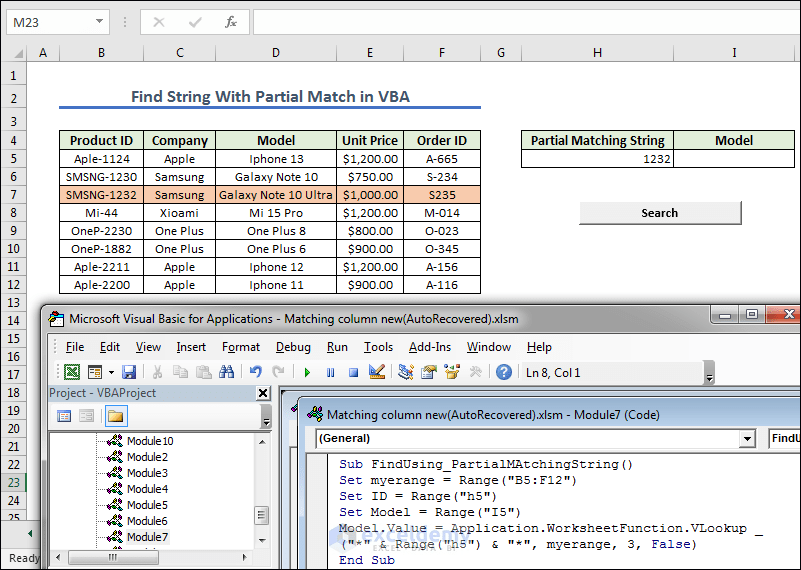801x570 pixels.
Task: Click View Code icon in Project pane
Action: (x=64, y=416)
